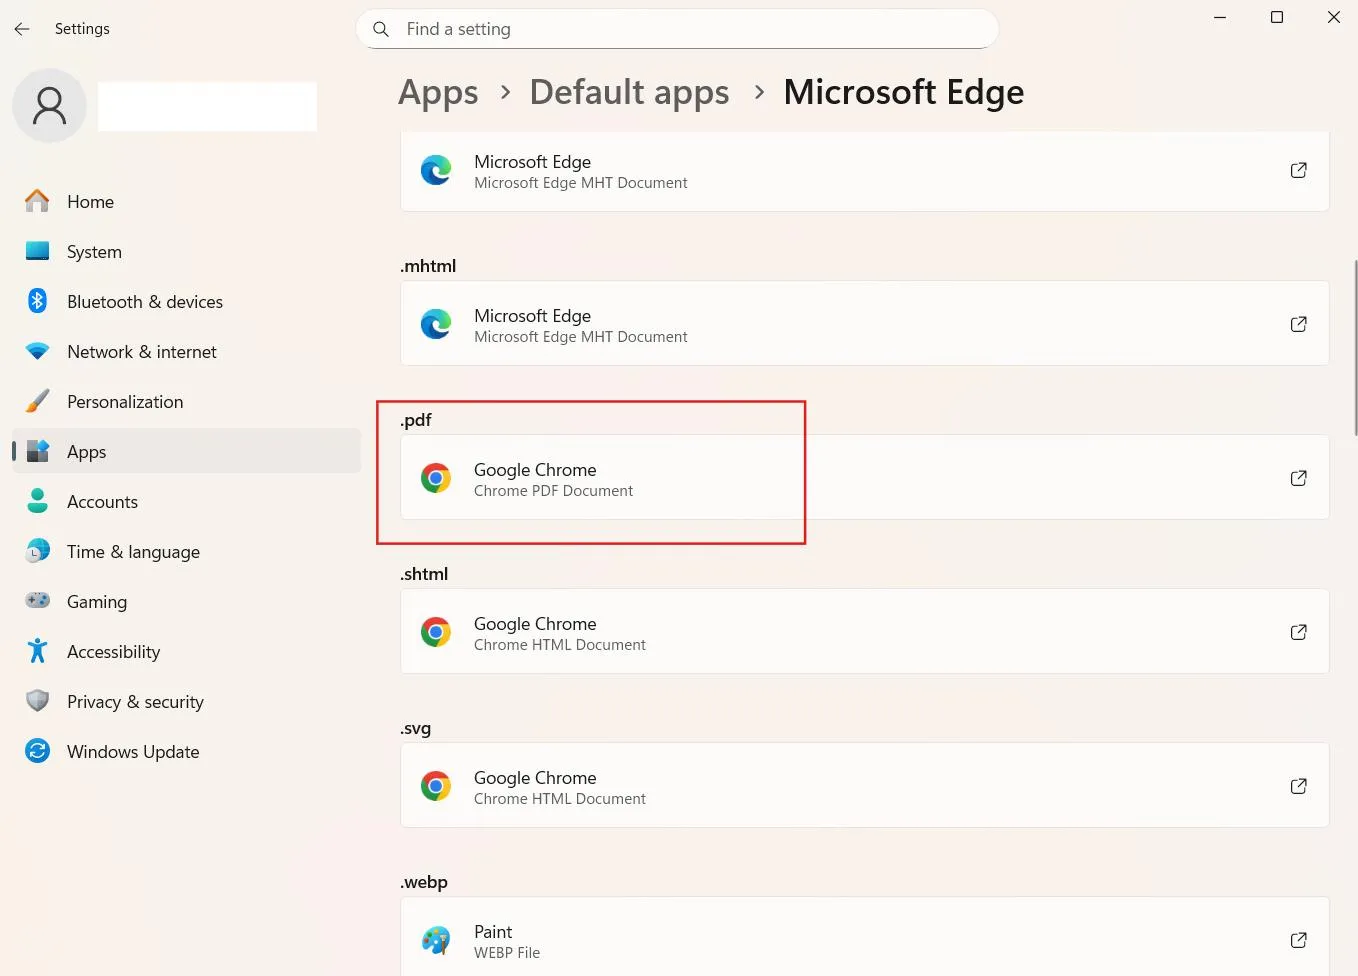Open Privacy & security settings
Viewport: 1358px width, 976px height.
point(135,702)
